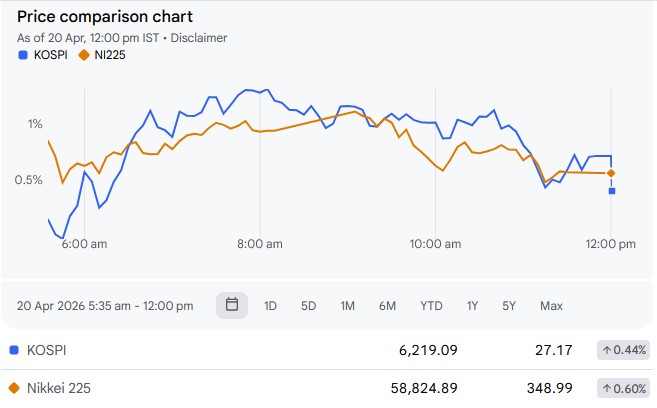Click KOSPI row blue square icon
Image resolution: width=657 pixels, height=408 pixels.
pos(14,350)
